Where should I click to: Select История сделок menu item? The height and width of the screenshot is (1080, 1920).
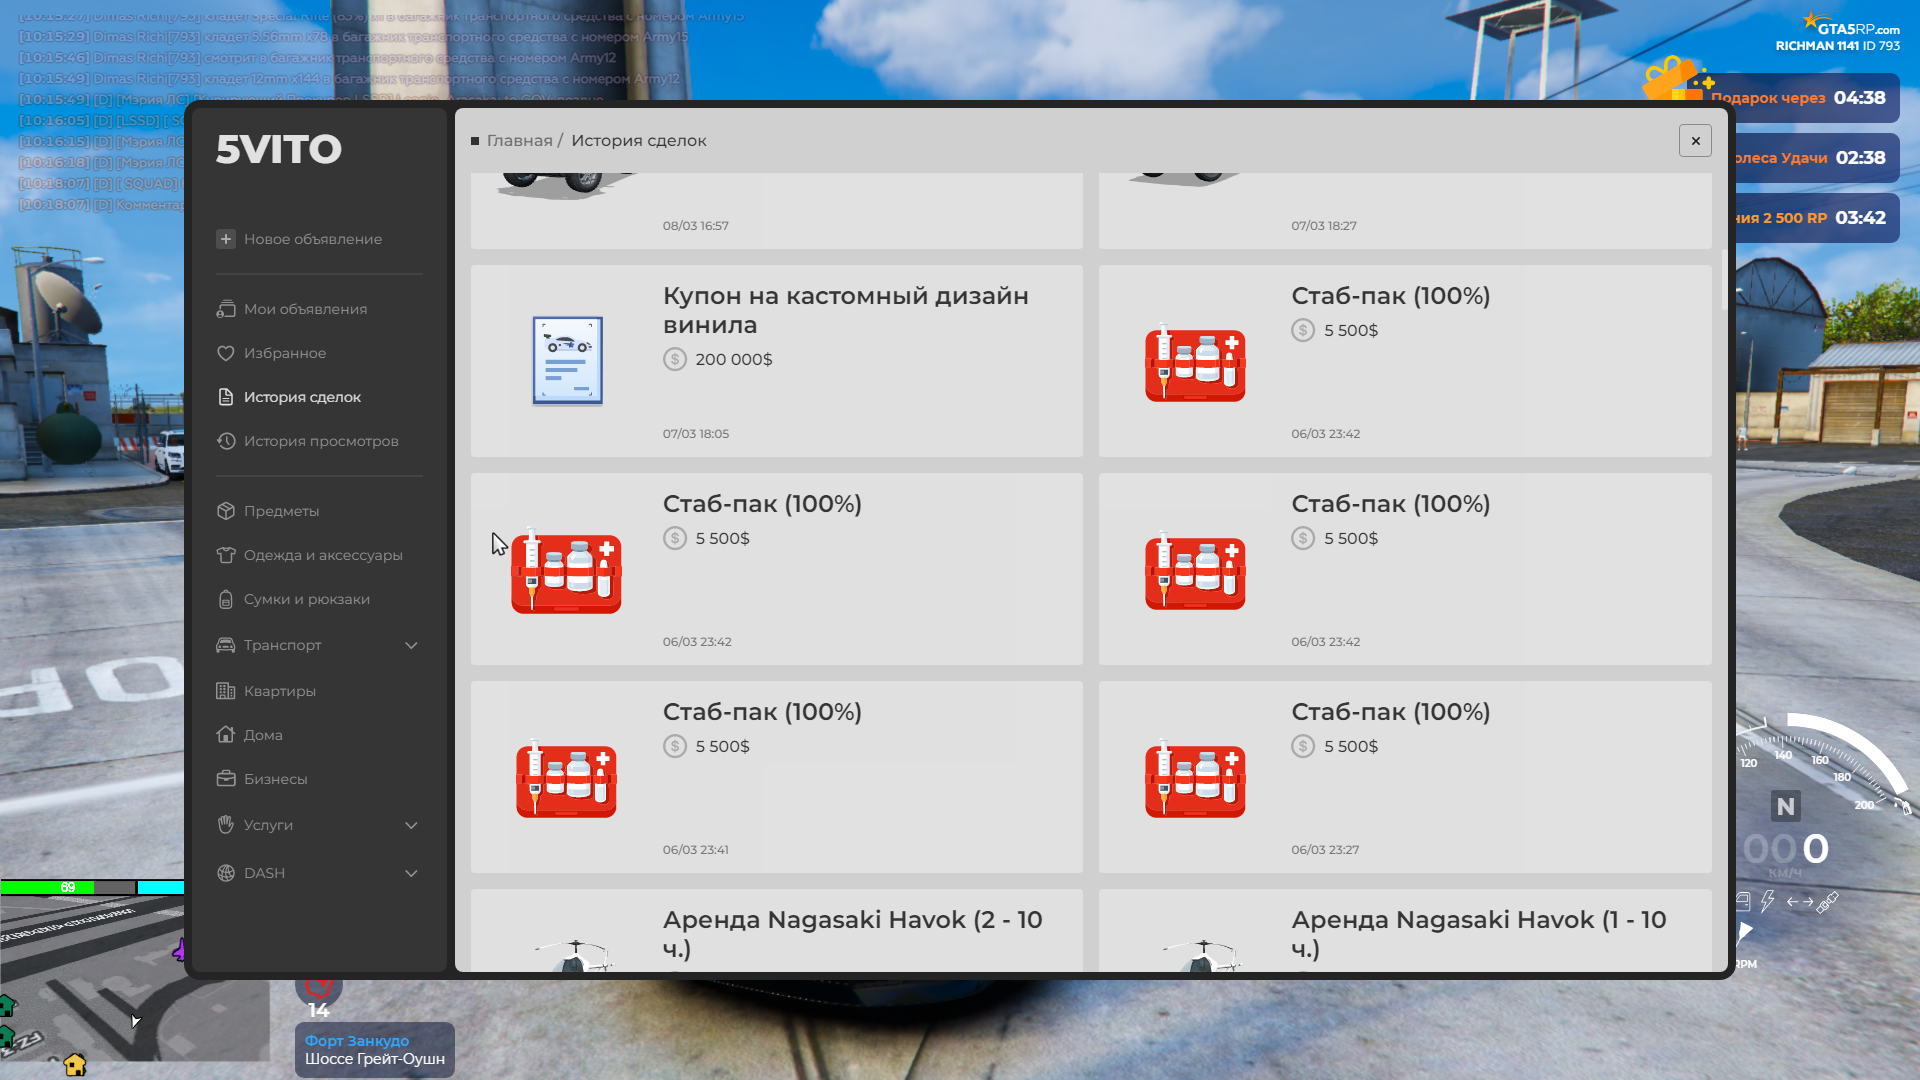tap(302, 397)
